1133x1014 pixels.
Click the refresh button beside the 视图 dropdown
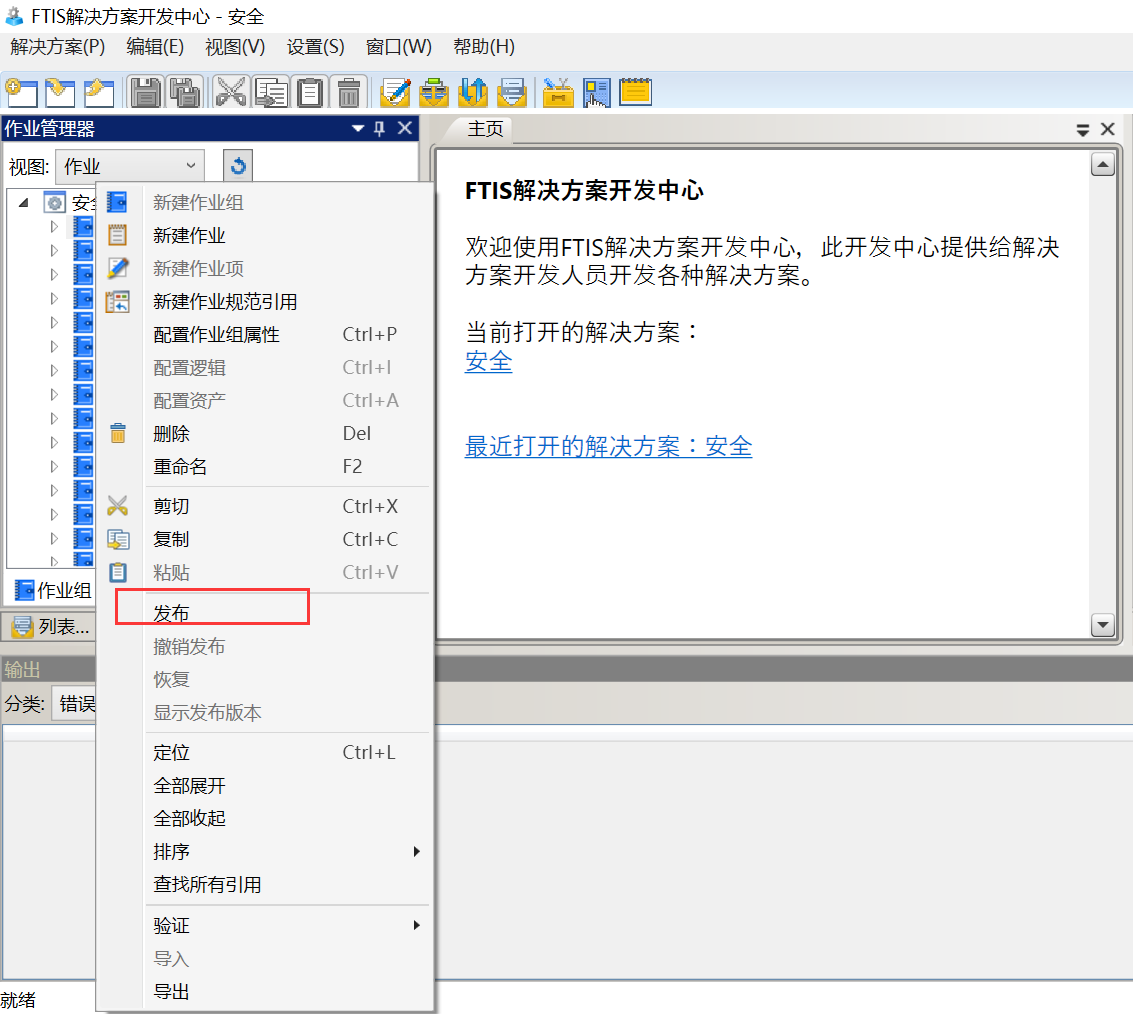237,166
